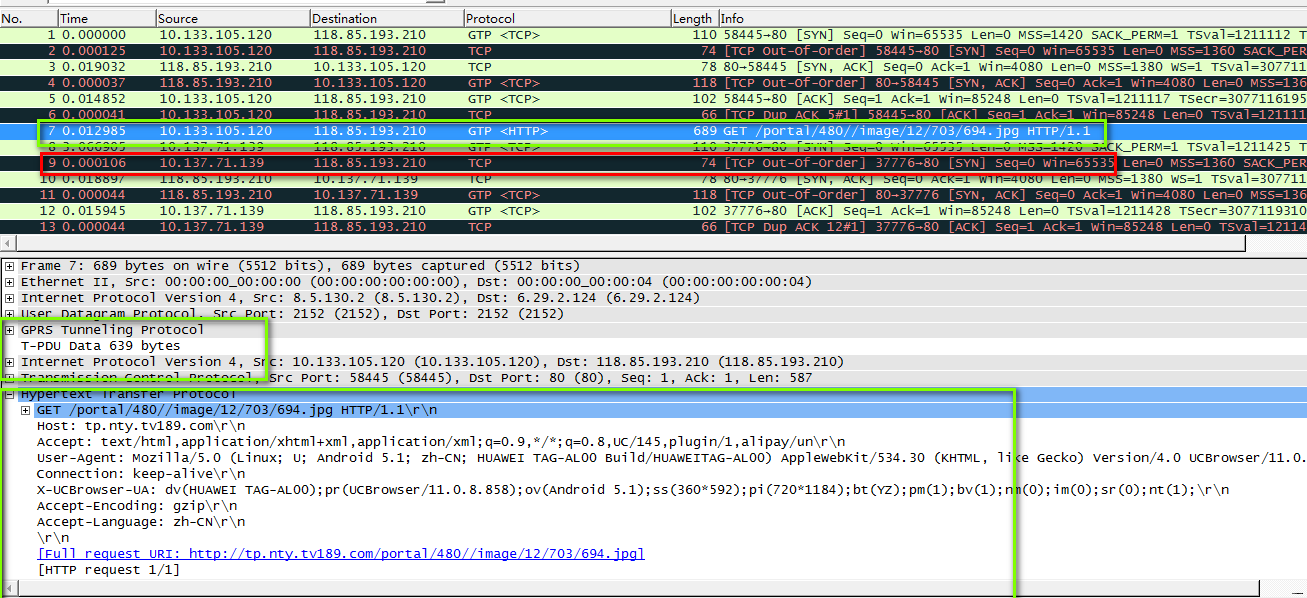1307x598 pixels.
Task: Sort by the Destination column header
Action: [x=387, y=18]
